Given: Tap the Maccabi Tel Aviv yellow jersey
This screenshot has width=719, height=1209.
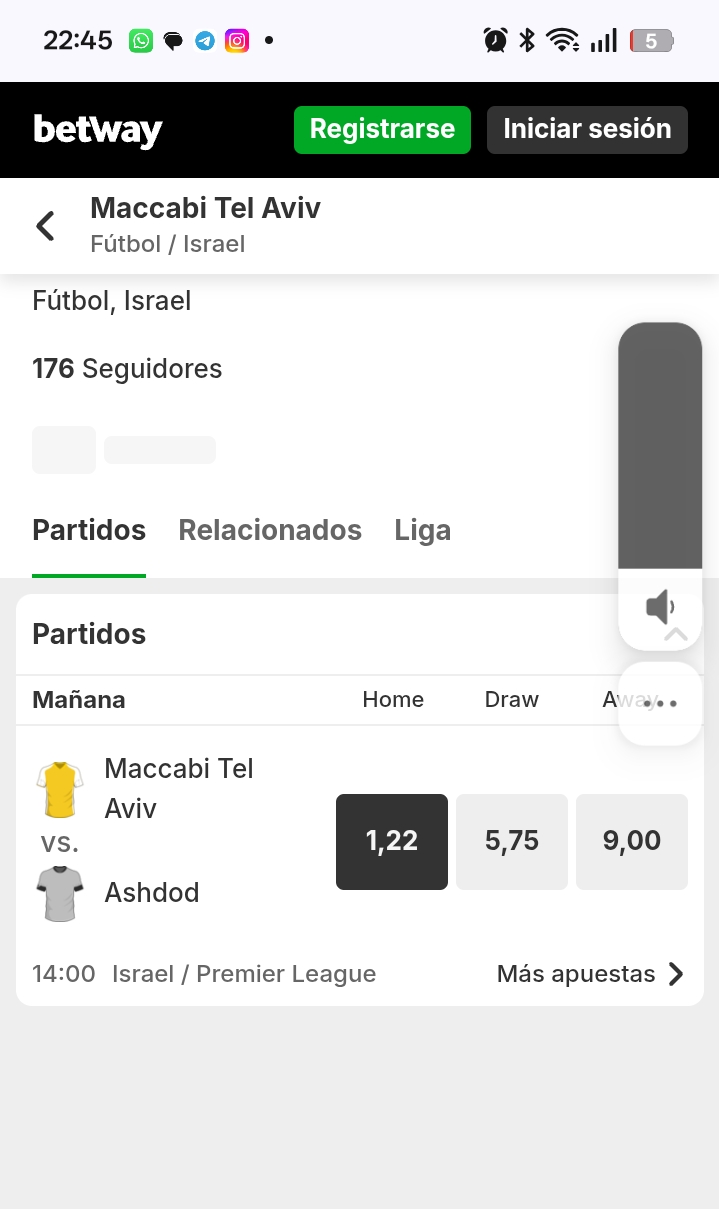Looking at the screenshot, I should coord(60,790).
